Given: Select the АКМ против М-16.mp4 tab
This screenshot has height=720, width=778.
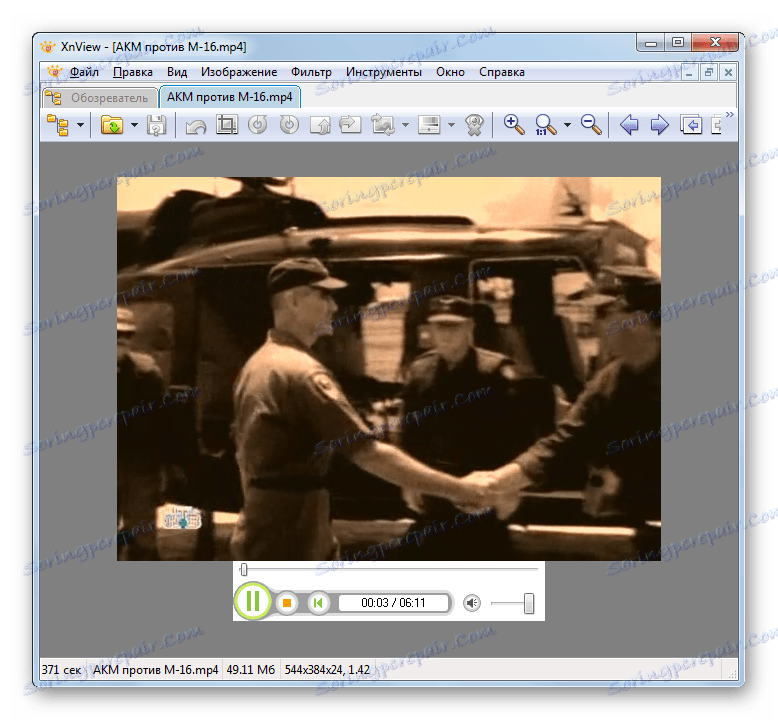Looking at the screenshot, I should tap(230, 97).
